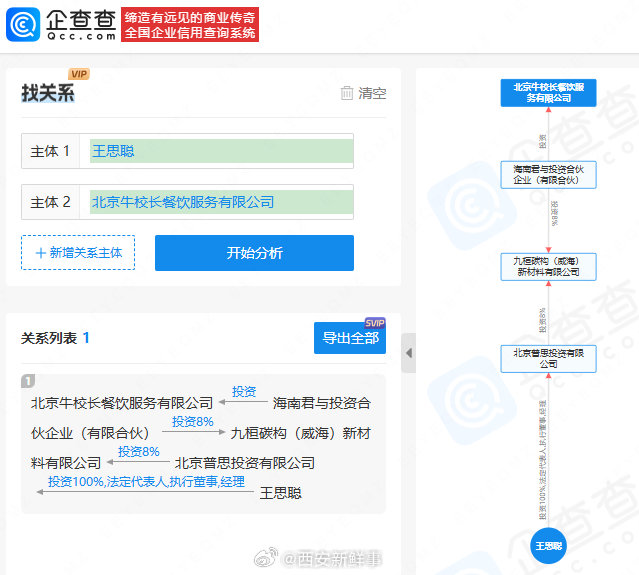Image resolution: width=639 pixels, height=575 pixels.
Task: Click the 投资8% label before 北京普思投资有限公司
Action: tap(139, 452)
